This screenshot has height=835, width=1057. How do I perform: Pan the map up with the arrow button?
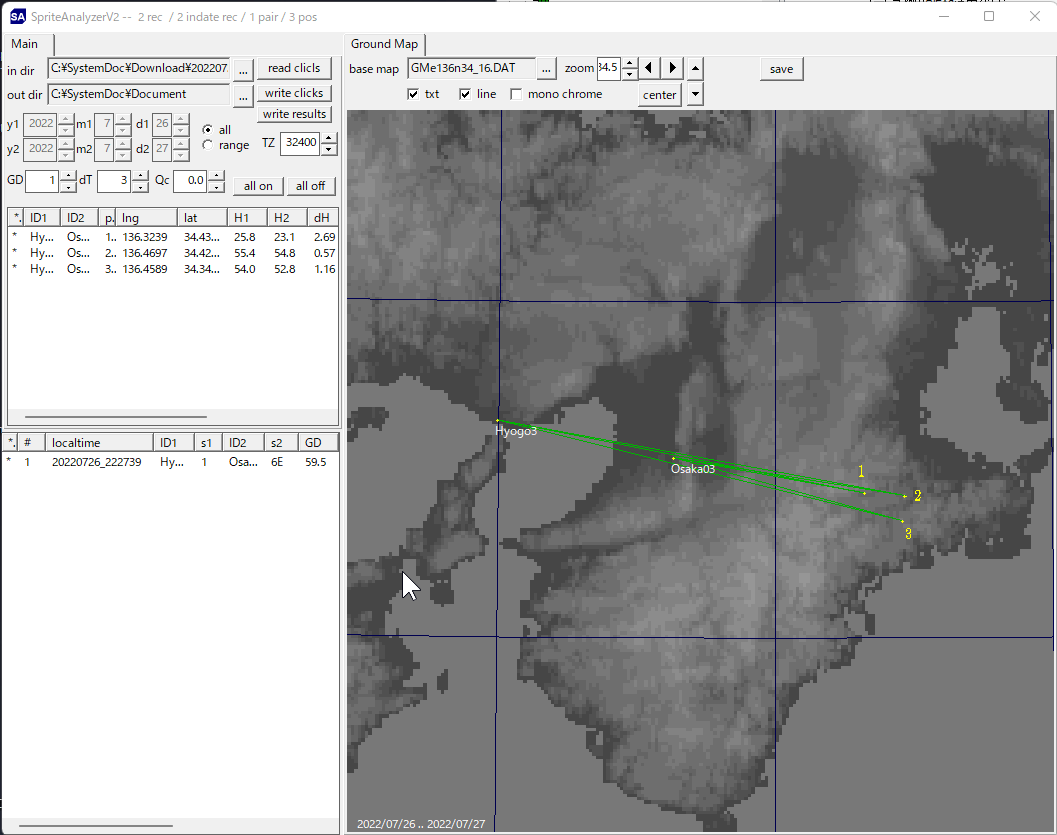[696, 68]
